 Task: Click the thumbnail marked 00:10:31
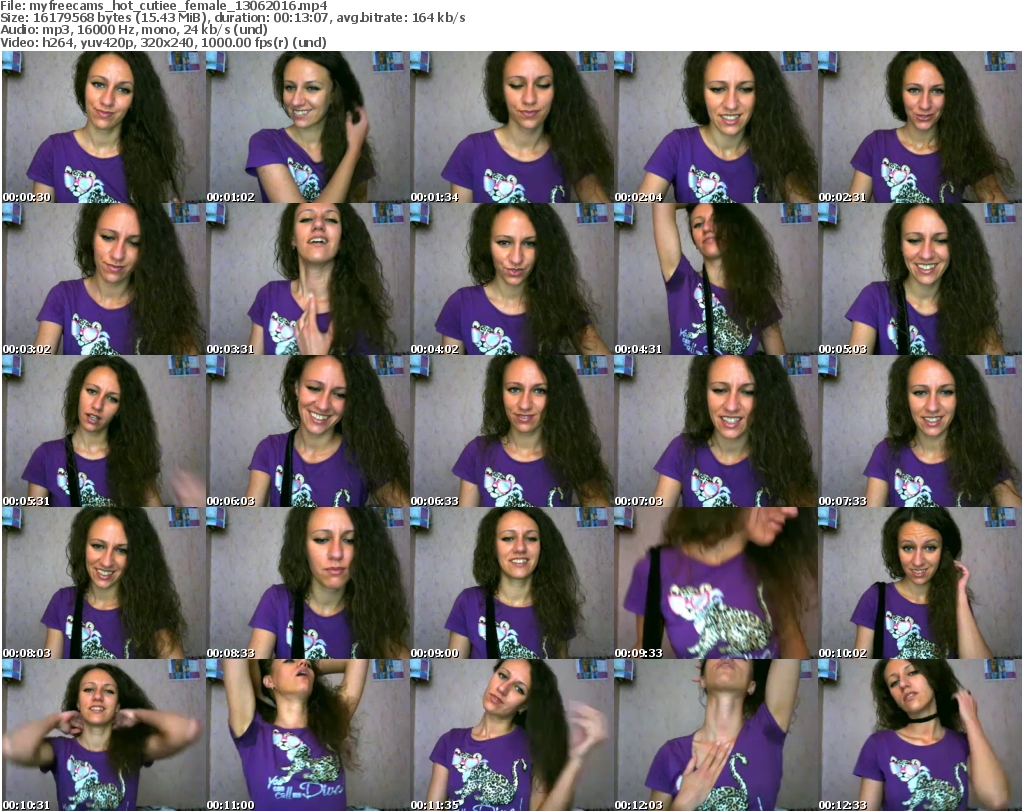pyautogui.click(x=103, y=735)
